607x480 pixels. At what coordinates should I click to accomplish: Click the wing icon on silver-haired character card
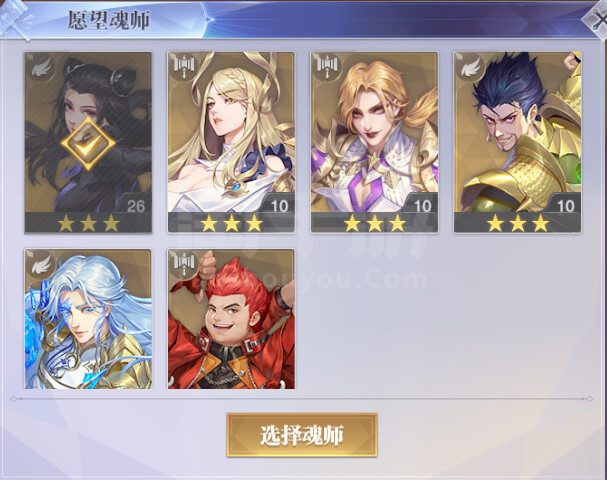pos(41,264)
